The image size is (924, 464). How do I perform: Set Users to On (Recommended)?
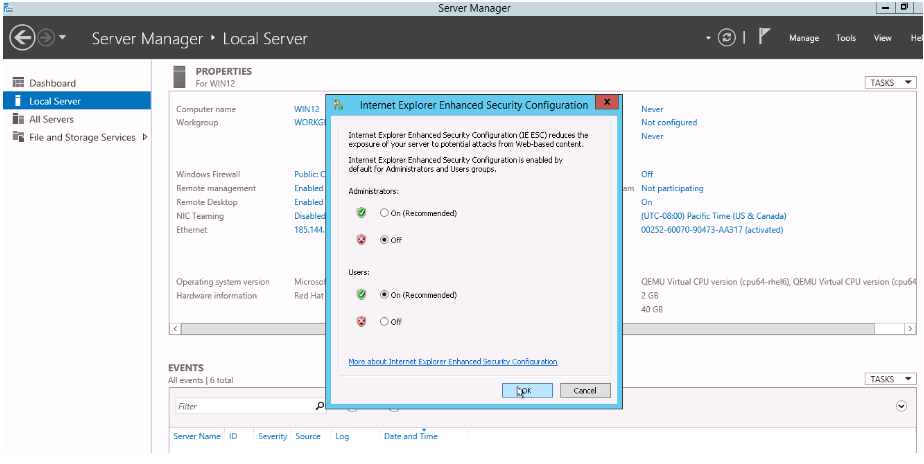(x=384, y=294)
